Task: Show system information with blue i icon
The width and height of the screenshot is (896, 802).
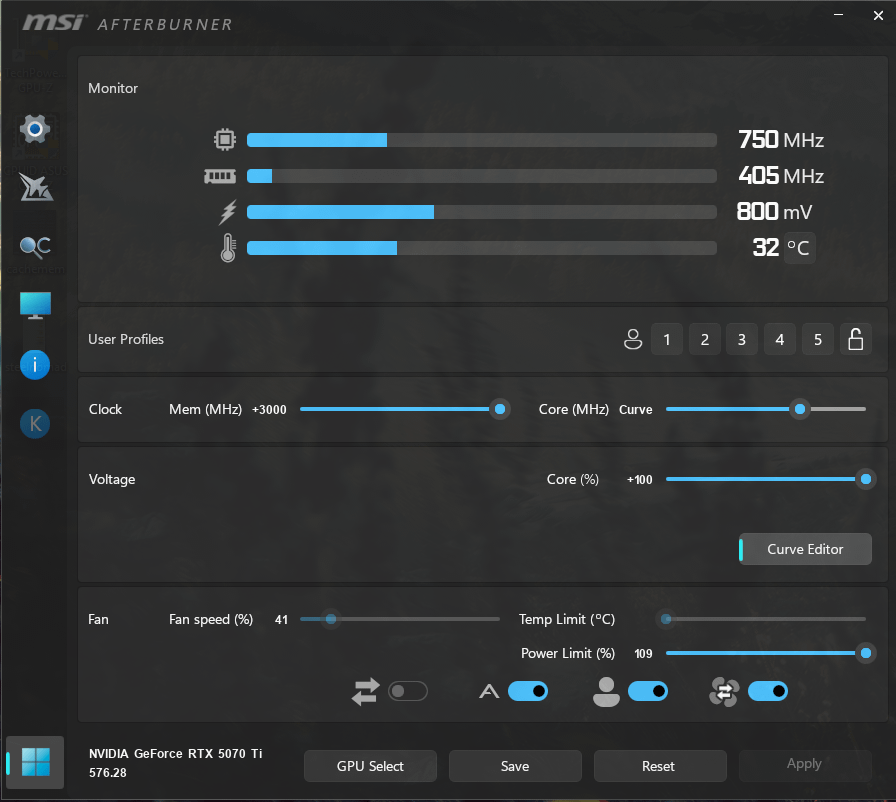Action: pos(35,365)
